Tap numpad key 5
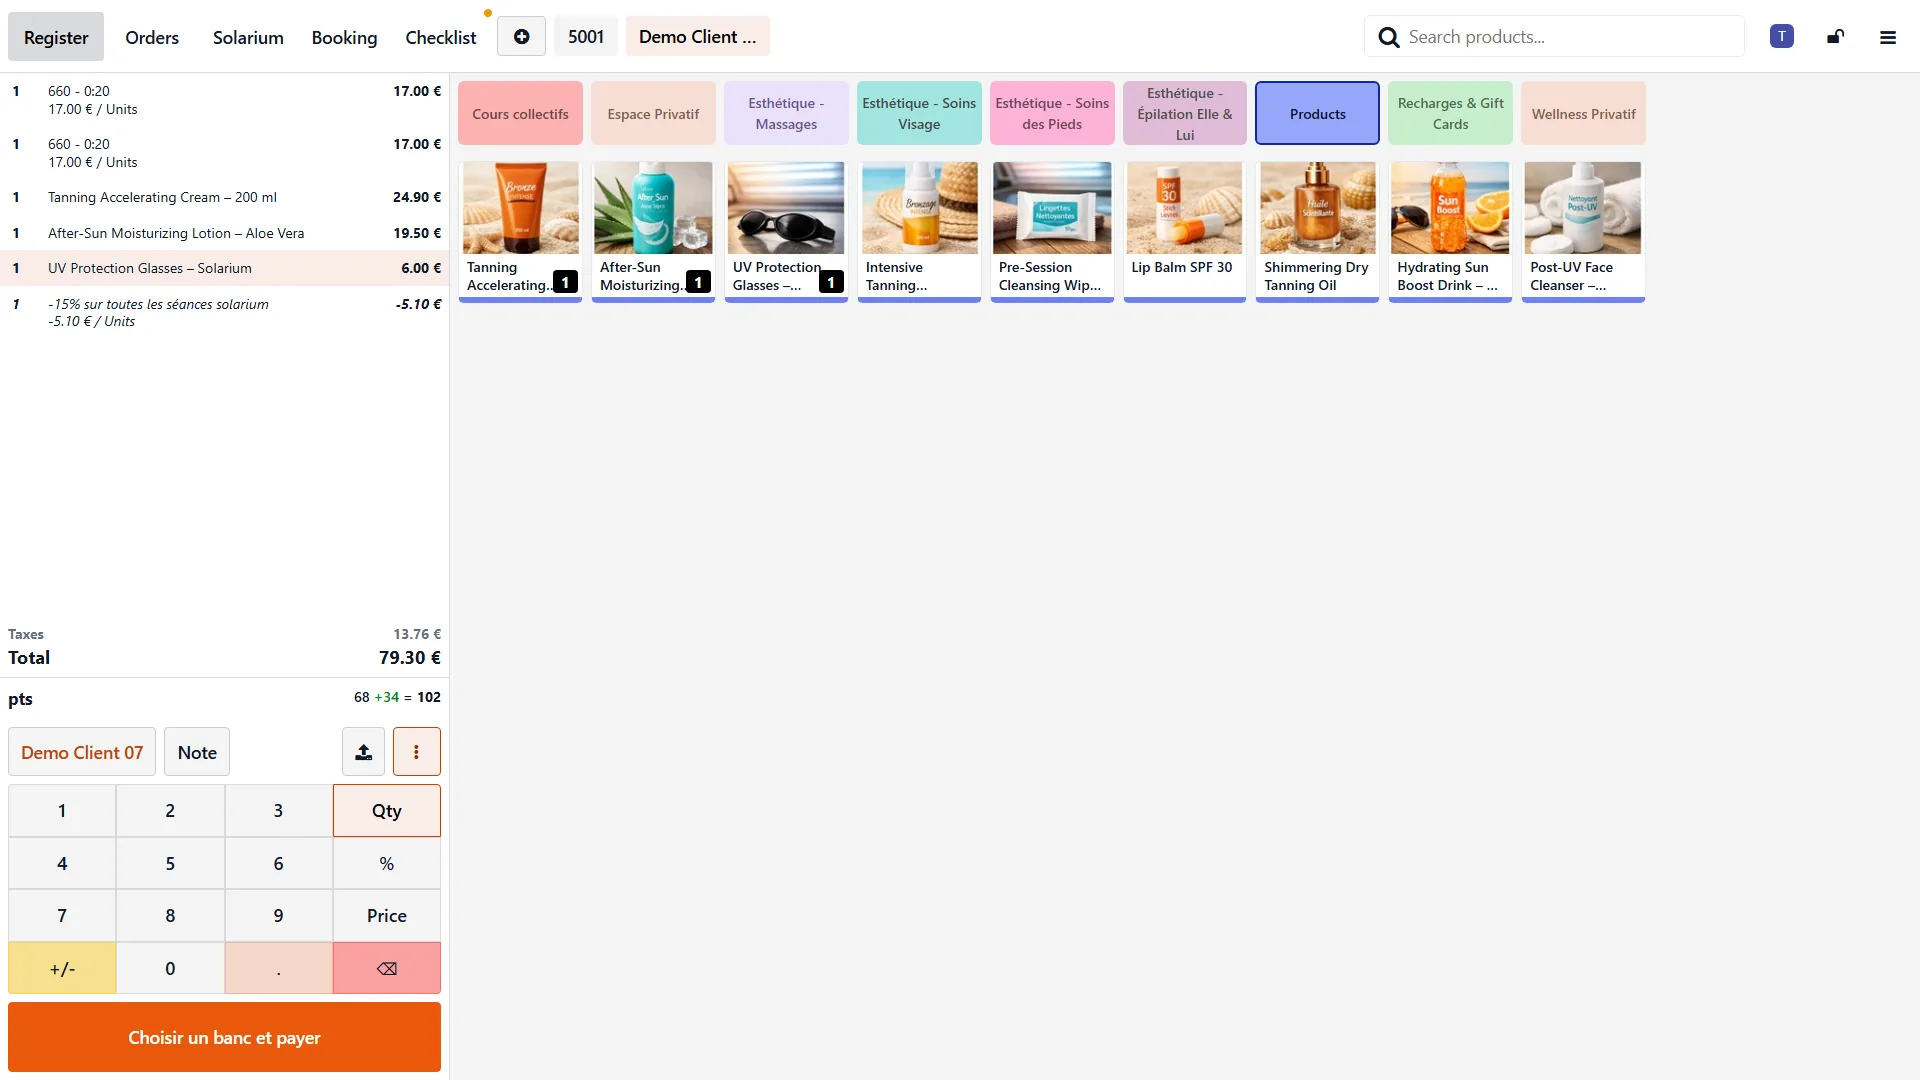This screenshot has height=1080, width=1920. click(x=170, y=863)
